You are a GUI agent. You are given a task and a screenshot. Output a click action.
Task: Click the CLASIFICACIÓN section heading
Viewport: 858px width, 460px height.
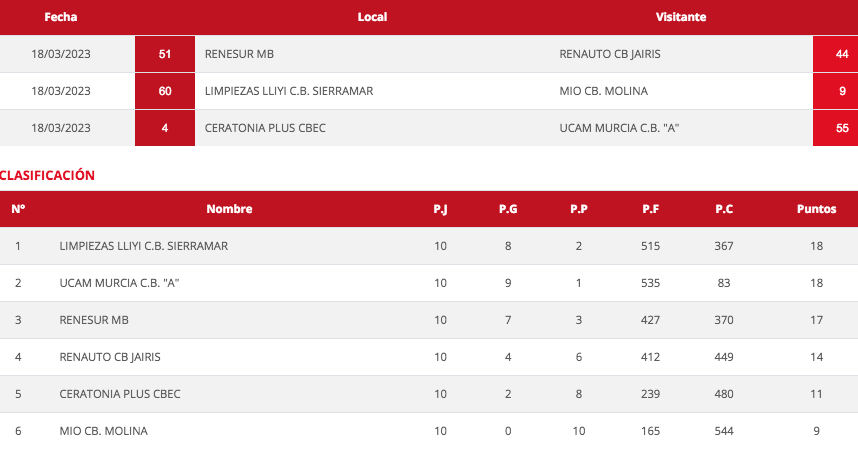(x=48, y=175)
